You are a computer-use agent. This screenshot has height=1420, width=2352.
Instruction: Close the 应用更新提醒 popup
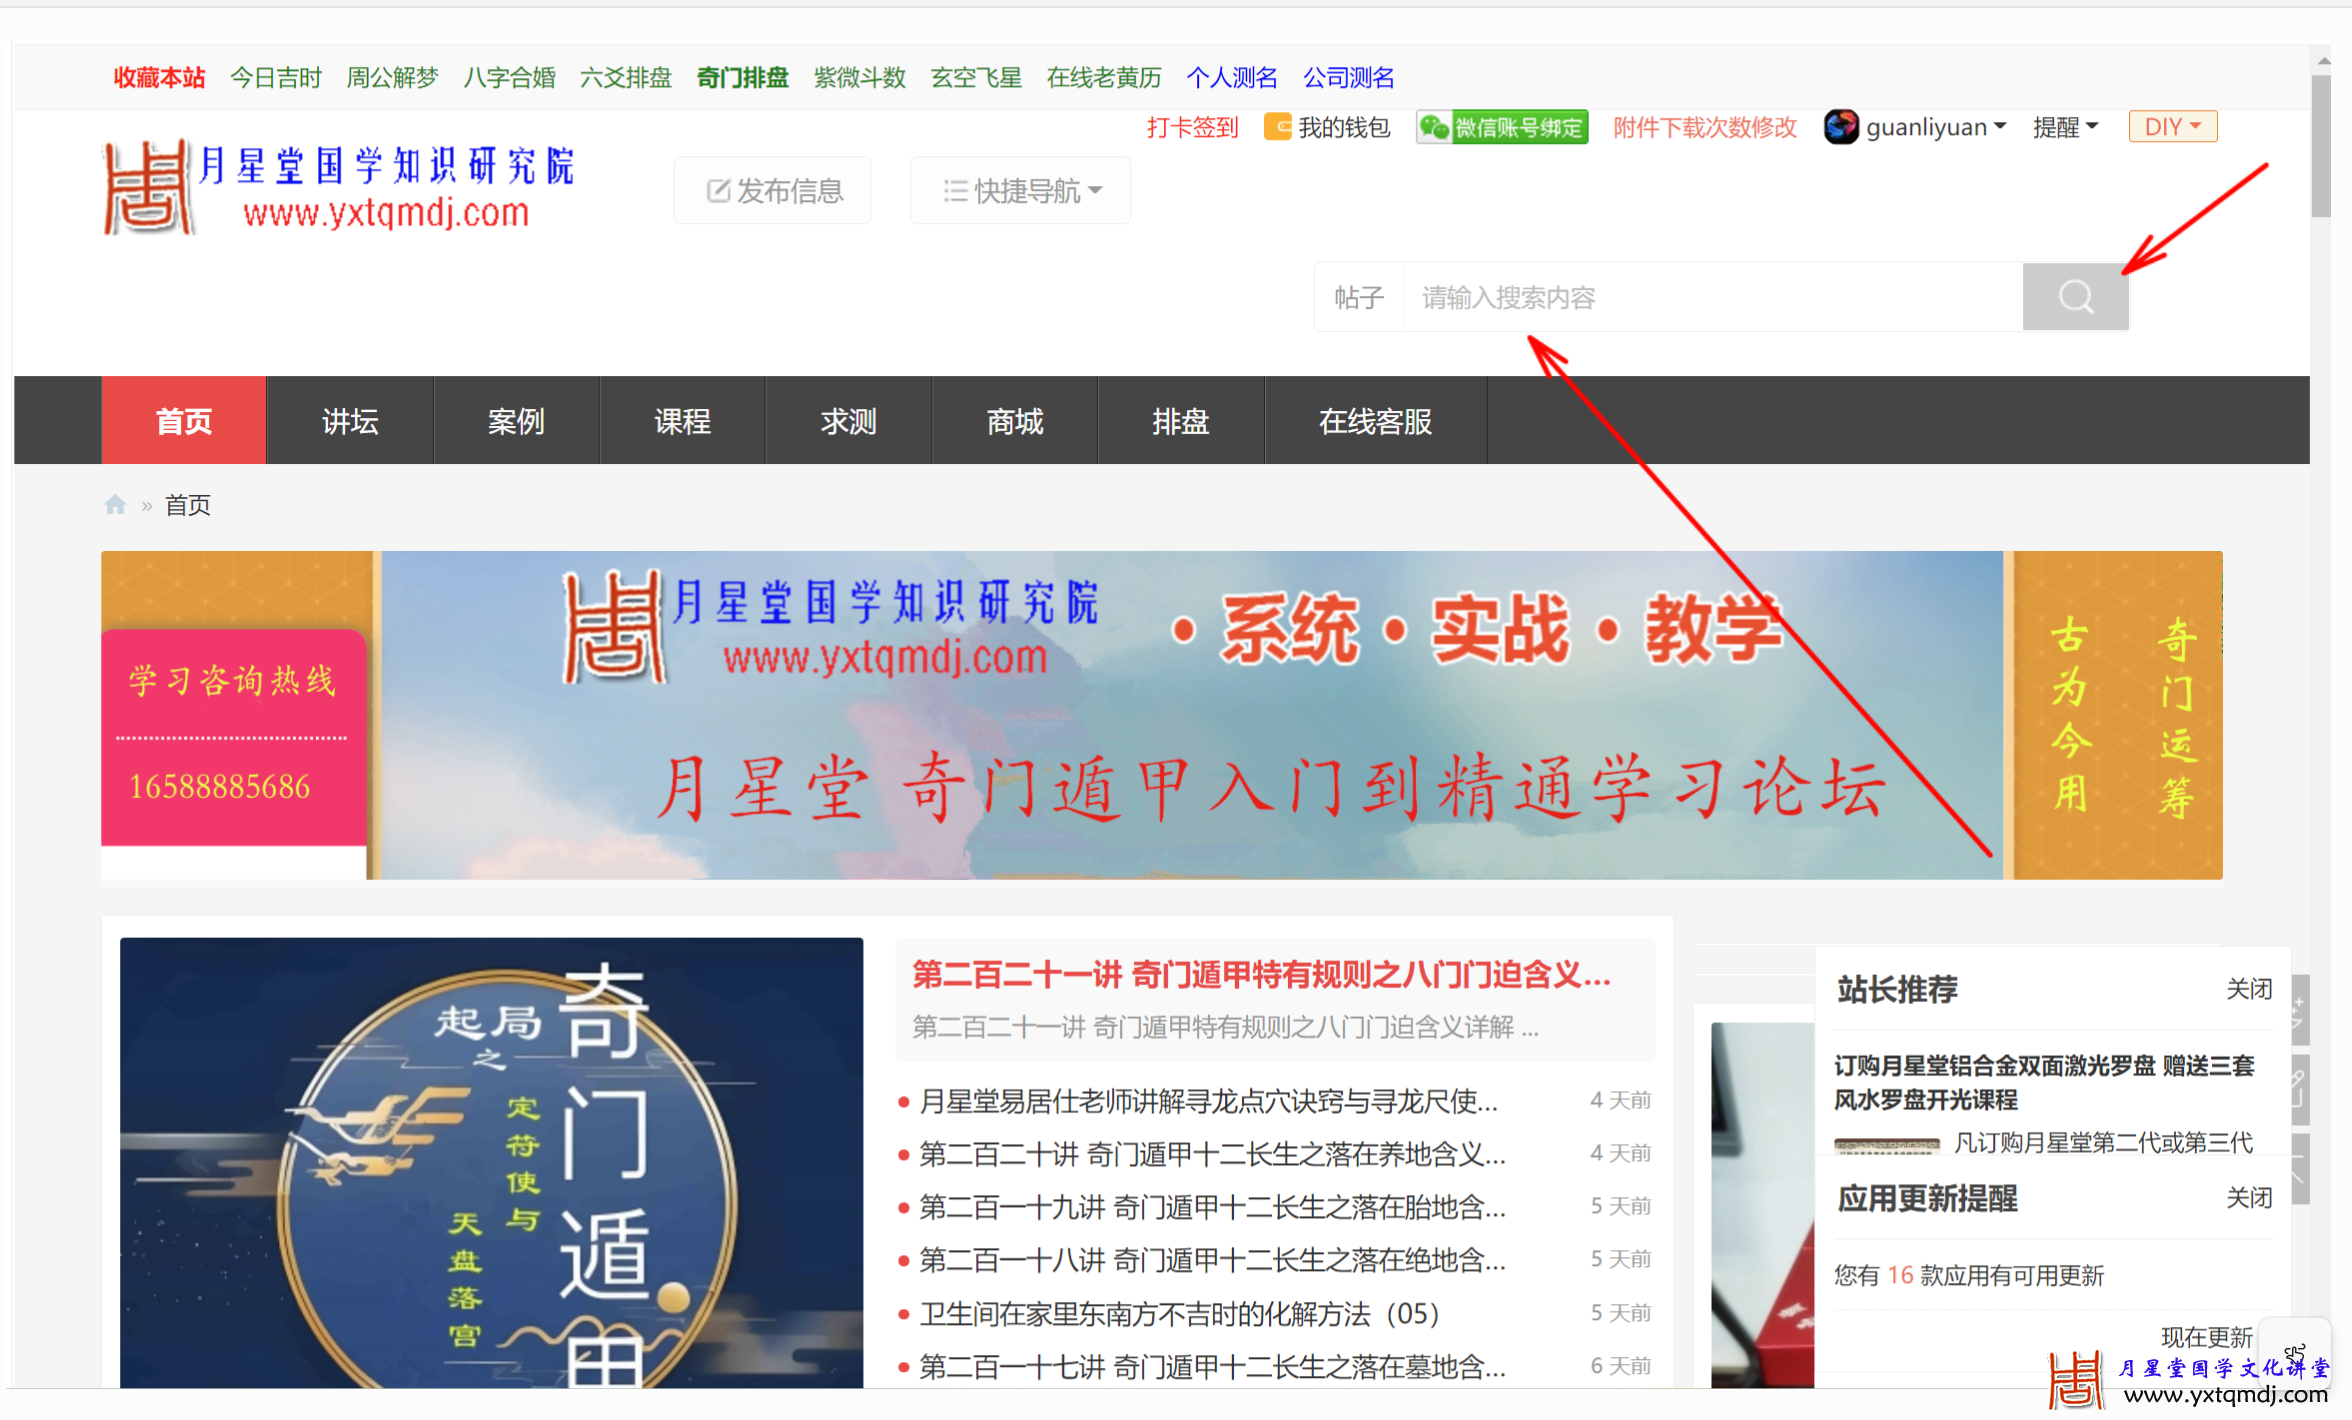pyautogui.click(x=2249, y=1198)
